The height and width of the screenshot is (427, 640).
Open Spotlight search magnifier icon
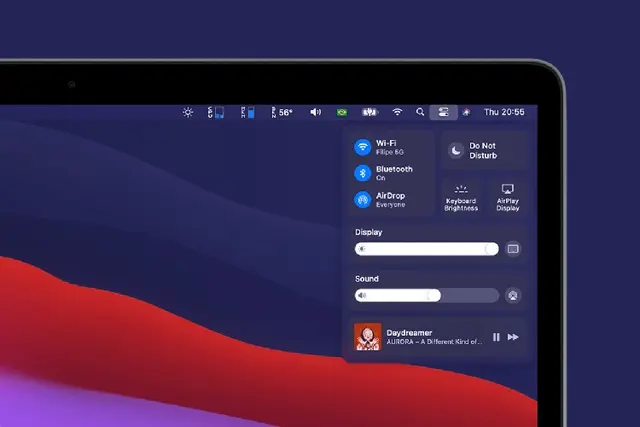click(420, 112)
